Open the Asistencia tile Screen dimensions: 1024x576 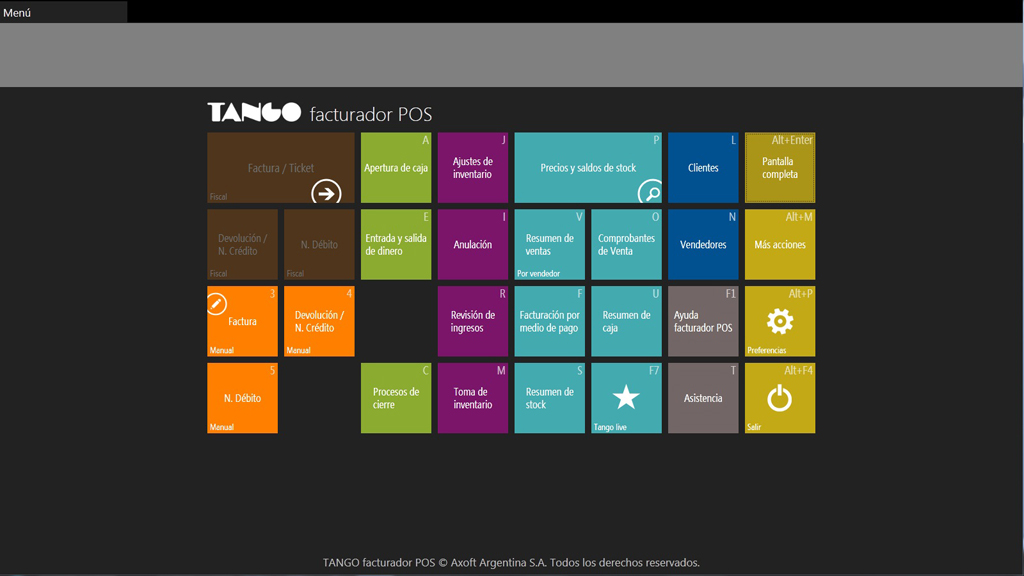coord(703,398)
